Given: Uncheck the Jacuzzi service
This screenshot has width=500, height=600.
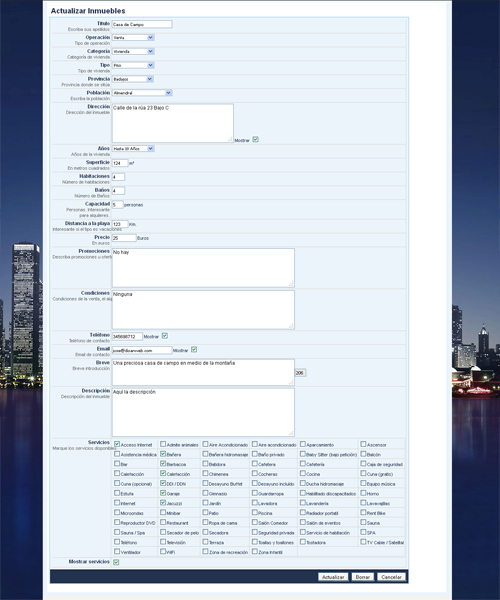Looking at the screenshot, I should coord(163,502).
